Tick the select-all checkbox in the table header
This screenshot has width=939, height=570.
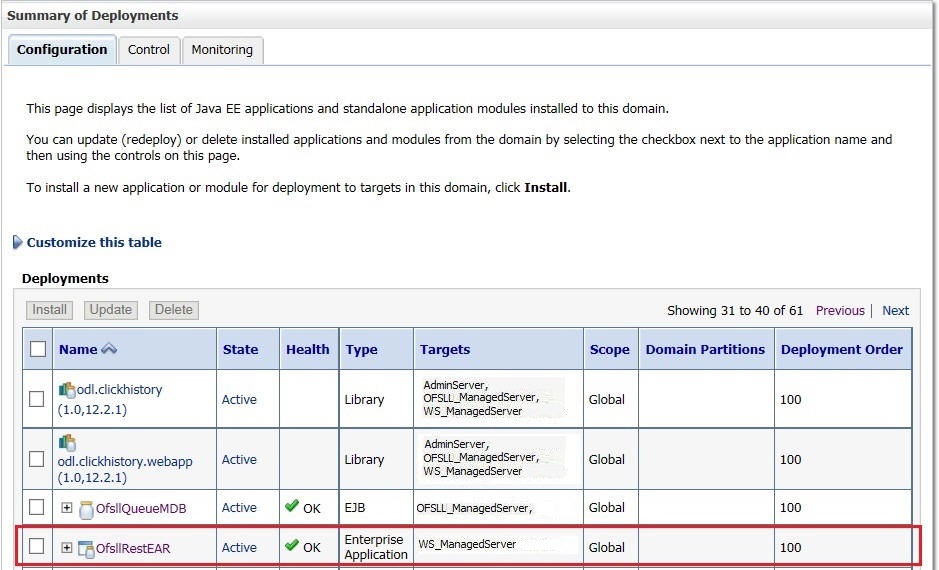pyautogui.click(x=38, y=349)
